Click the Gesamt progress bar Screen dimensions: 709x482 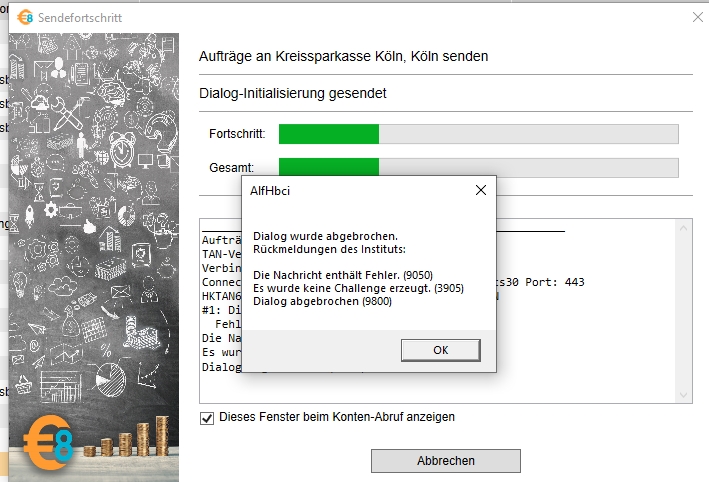pos(478,167)
